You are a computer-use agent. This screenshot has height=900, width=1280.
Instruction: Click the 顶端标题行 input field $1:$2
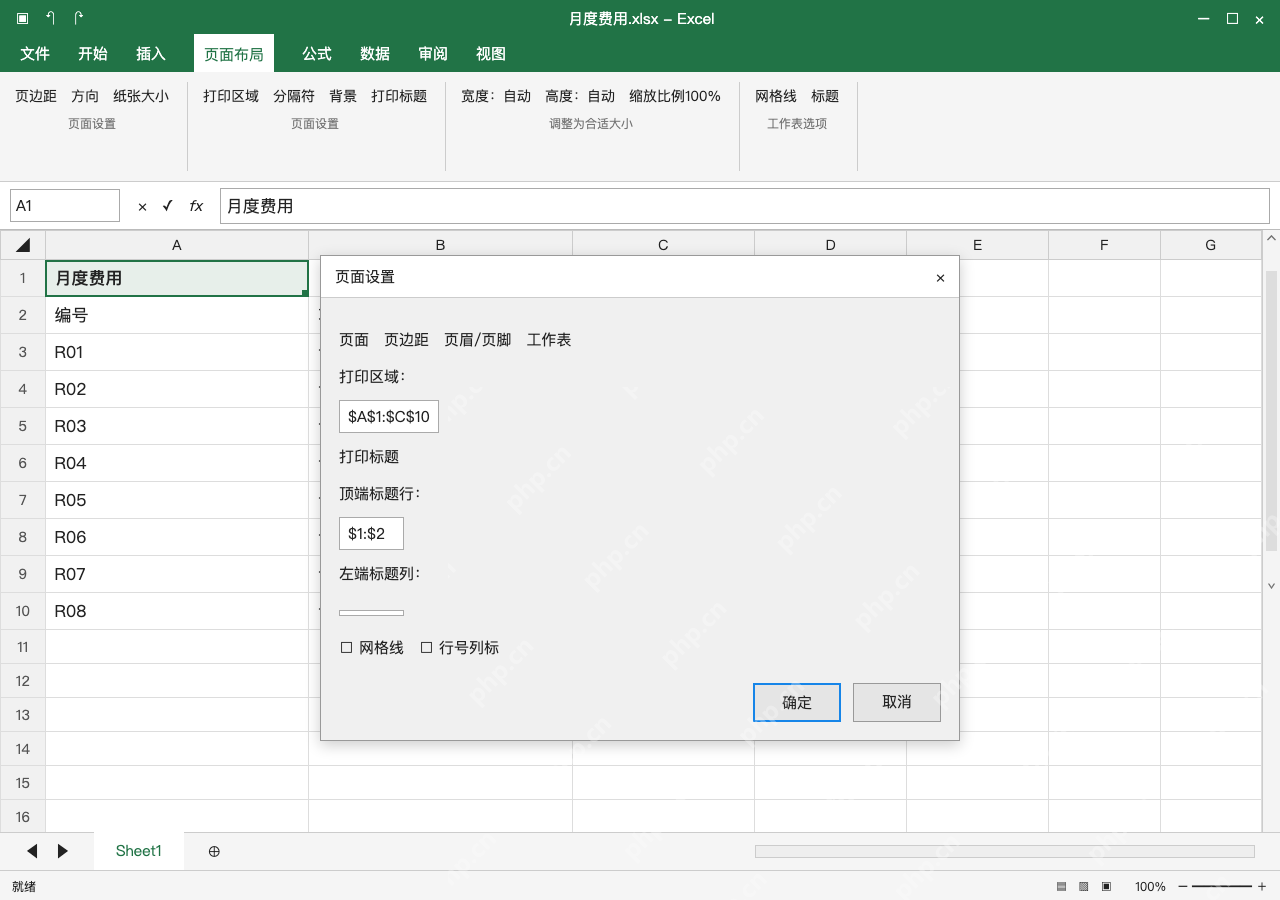coord(372,533)
